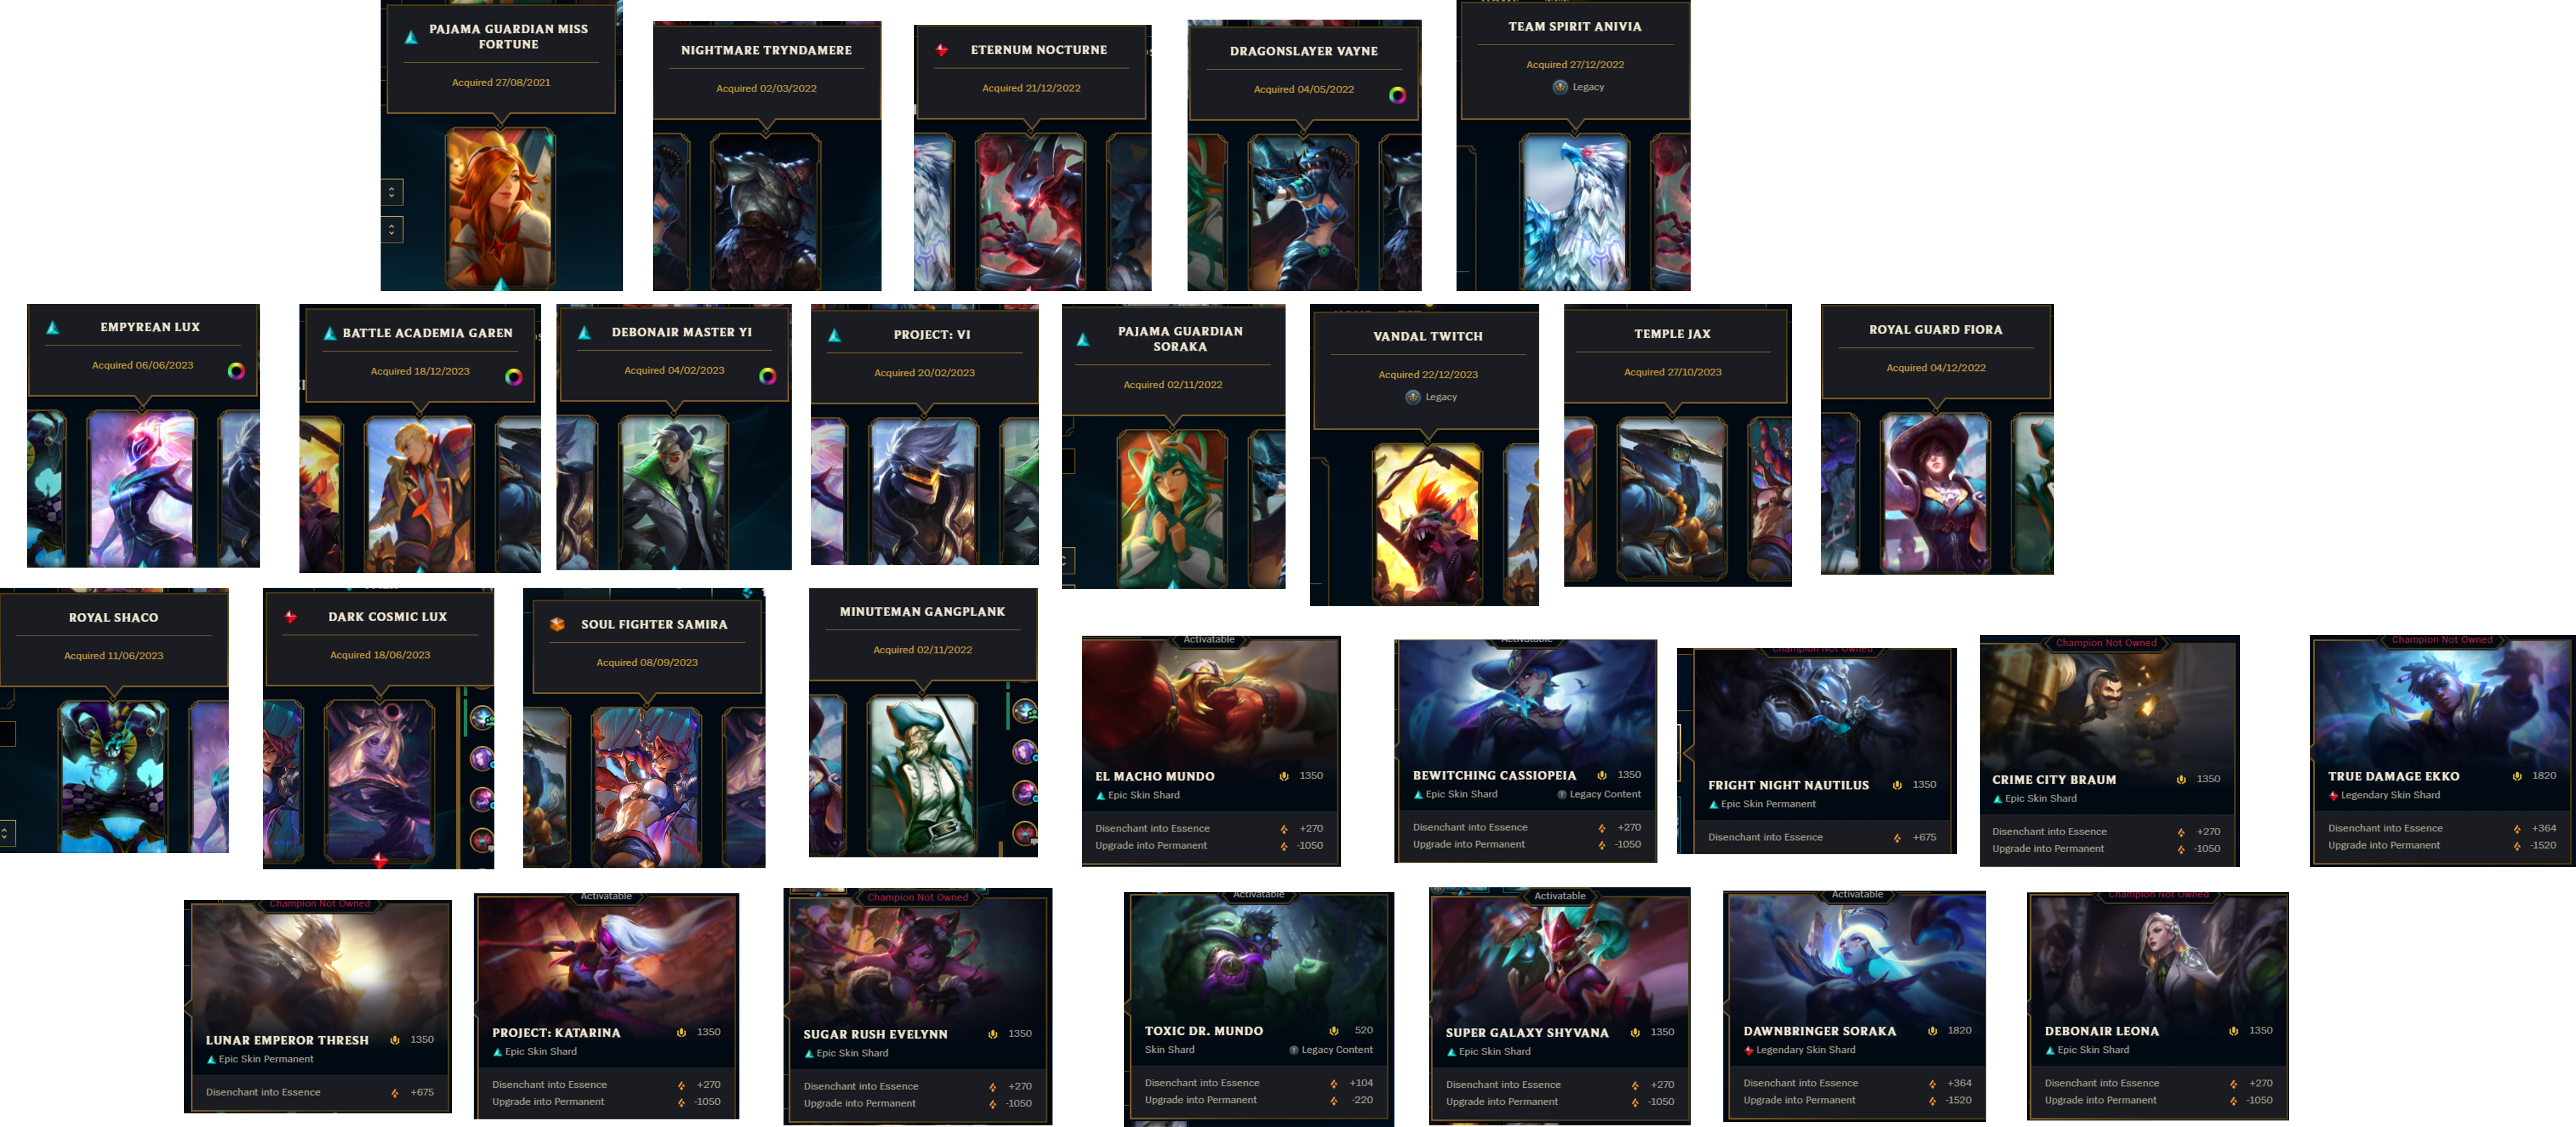Click the Legacy icon under Team Spirit Anivia

click(1560, 87)
